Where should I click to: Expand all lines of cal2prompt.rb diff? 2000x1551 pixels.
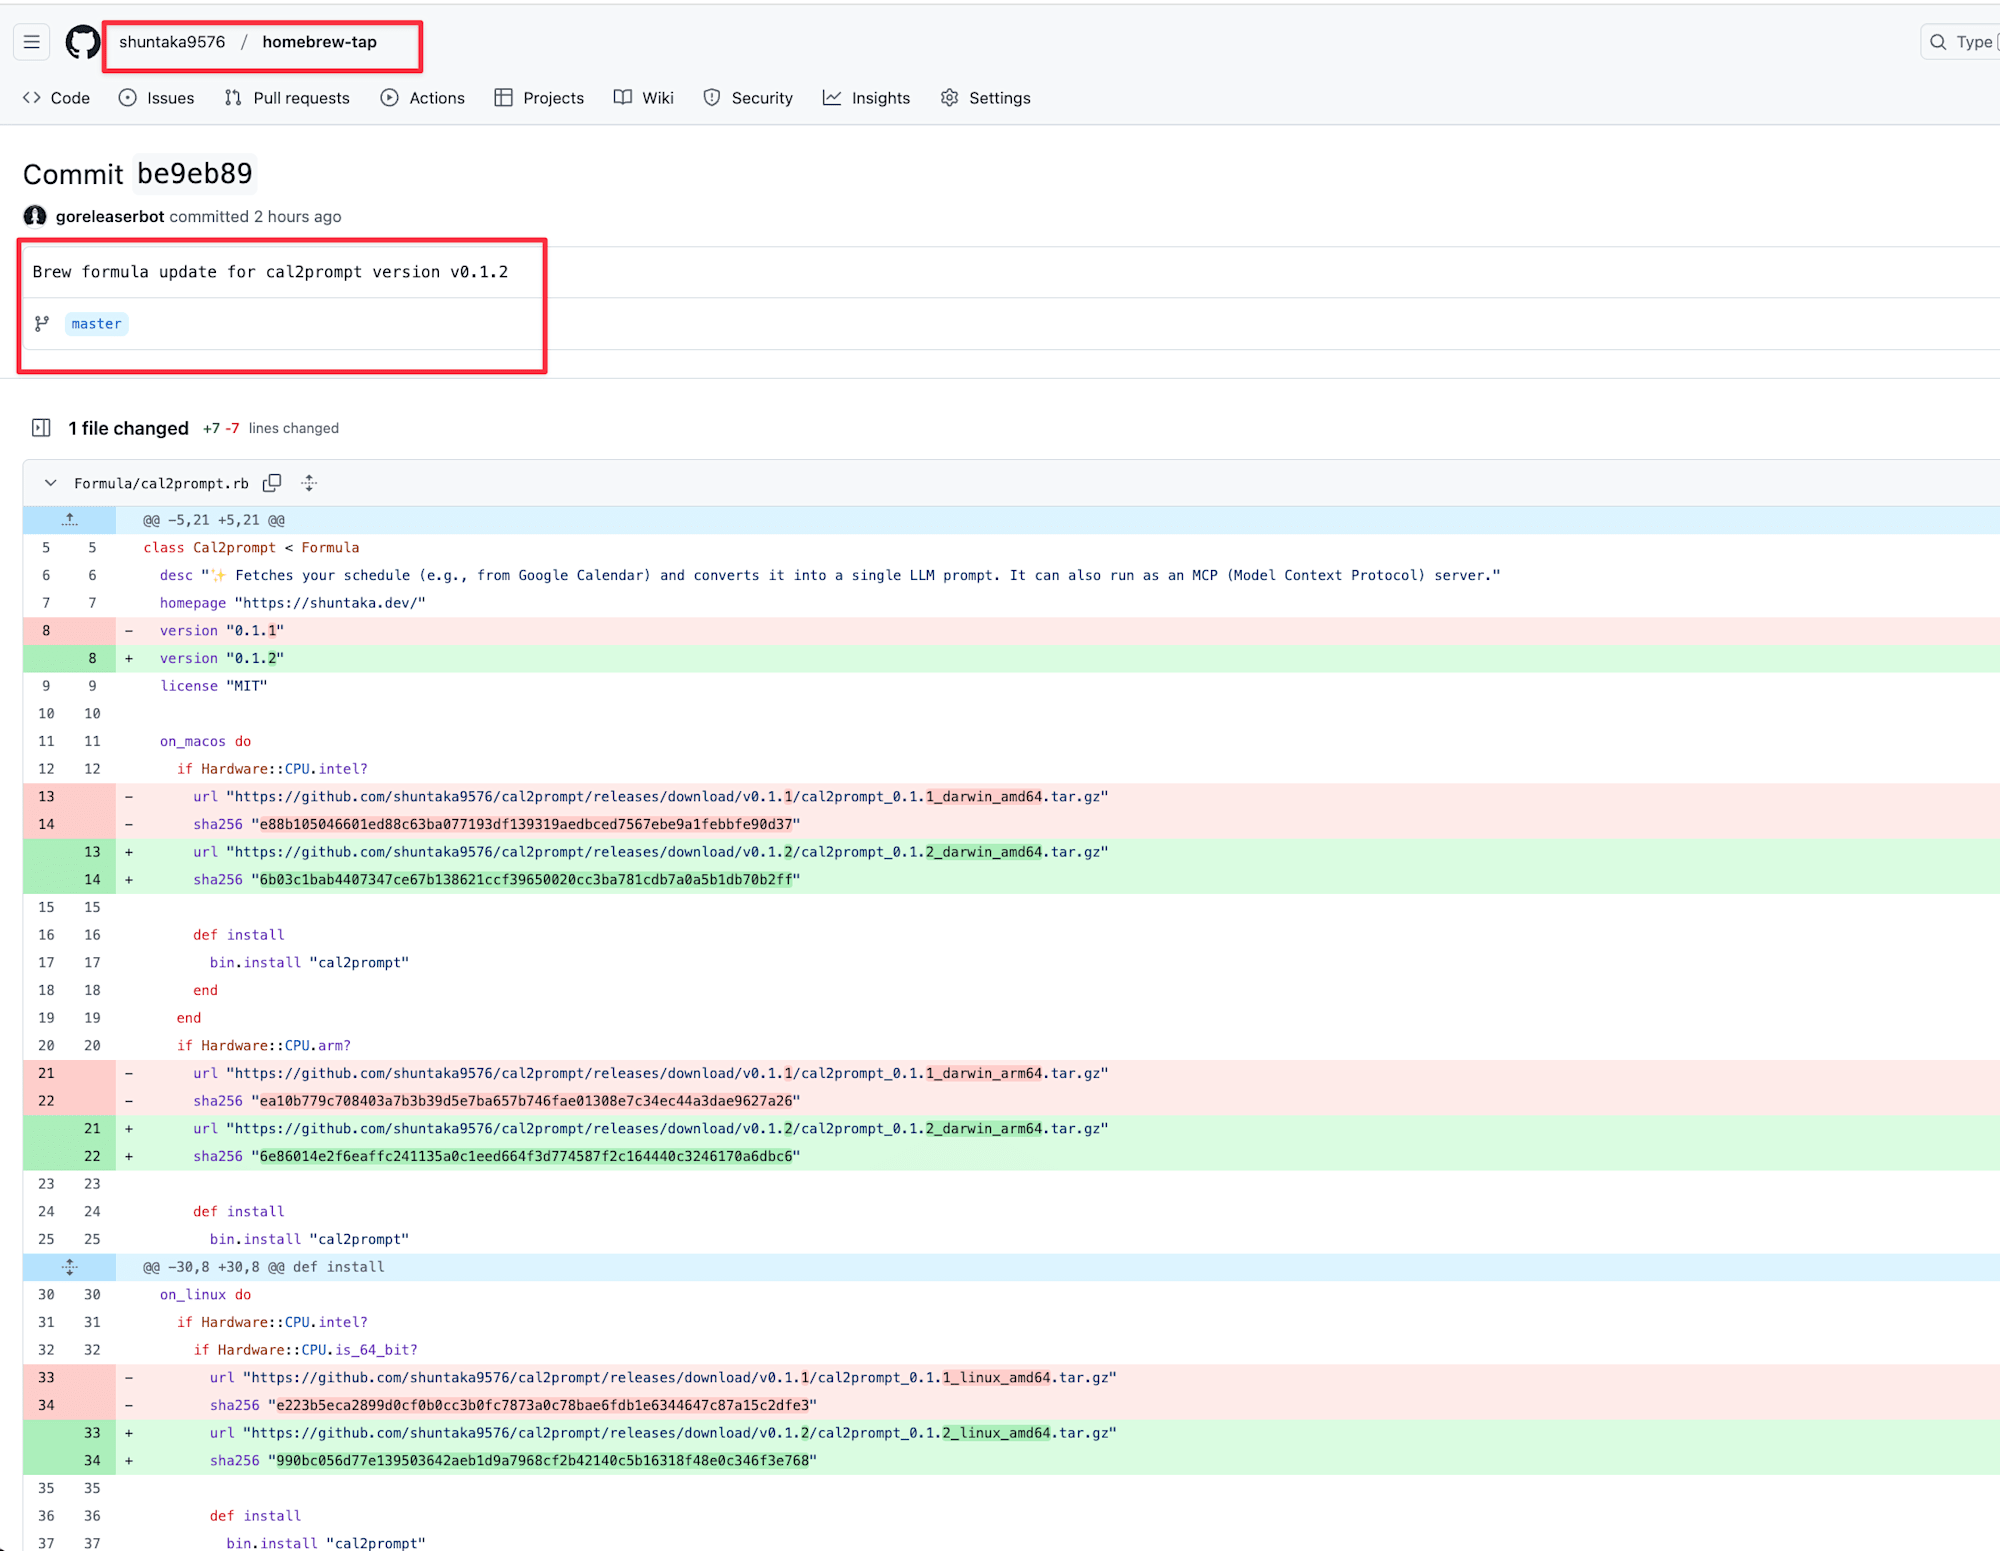[x=309, y=483]
